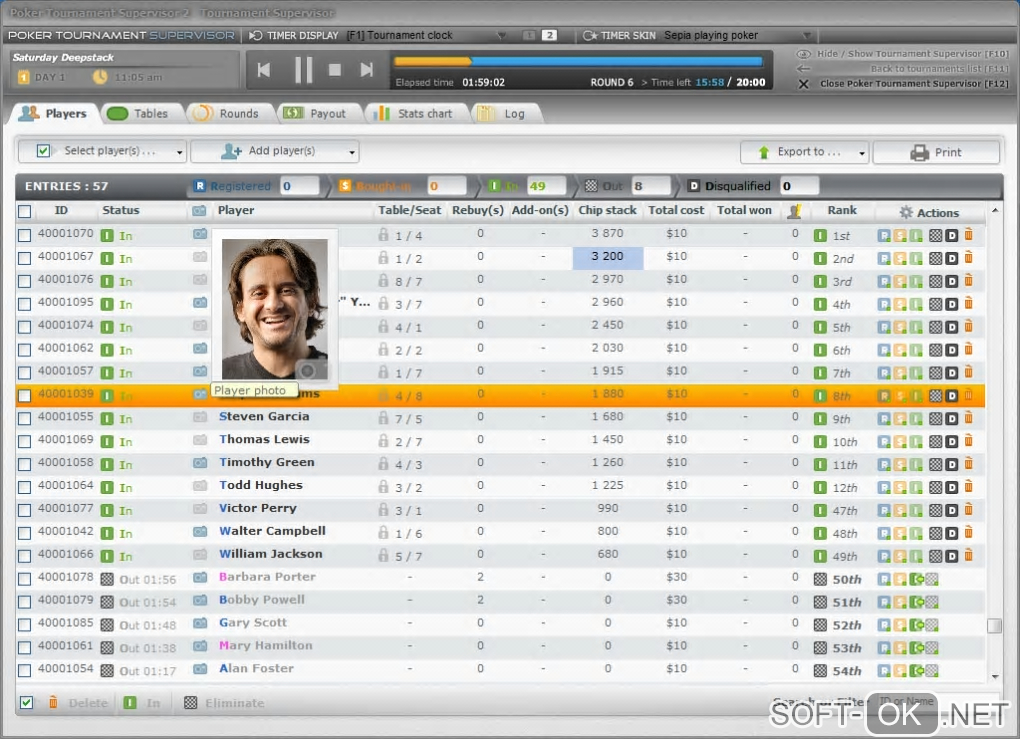Check the box for Alan Foster
The height and width of the screenshot is (739, 1020).
tap(24, 671)
